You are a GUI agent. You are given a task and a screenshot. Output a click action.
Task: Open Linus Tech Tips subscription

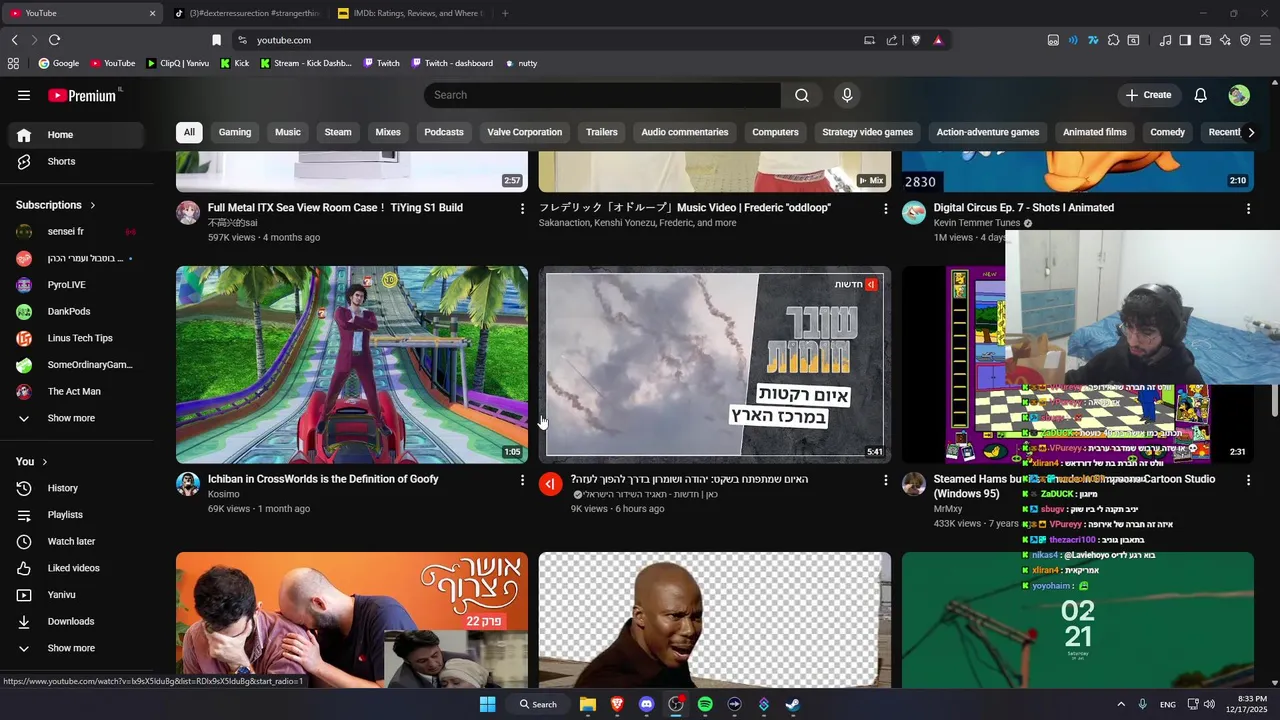tap(77, 338)
